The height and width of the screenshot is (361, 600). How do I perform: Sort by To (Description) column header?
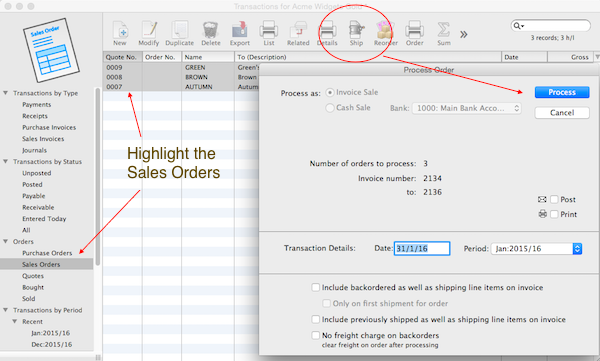coord(368,57)
